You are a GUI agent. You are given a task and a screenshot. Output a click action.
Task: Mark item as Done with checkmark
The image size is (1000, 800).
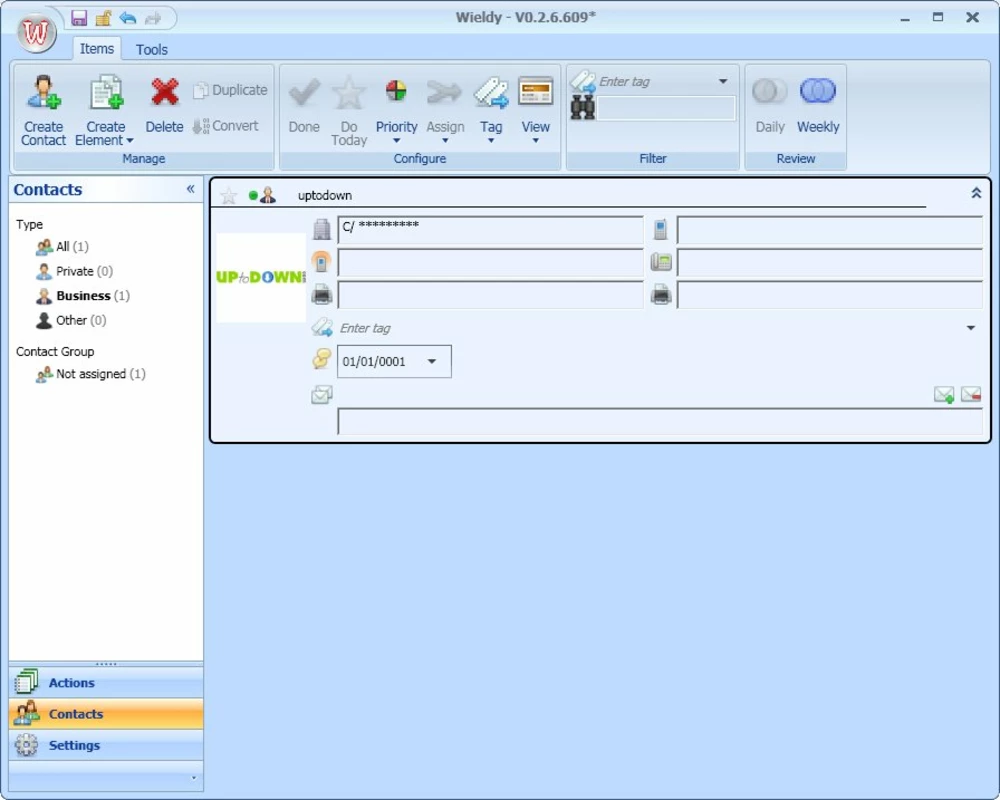click(304, 105)
